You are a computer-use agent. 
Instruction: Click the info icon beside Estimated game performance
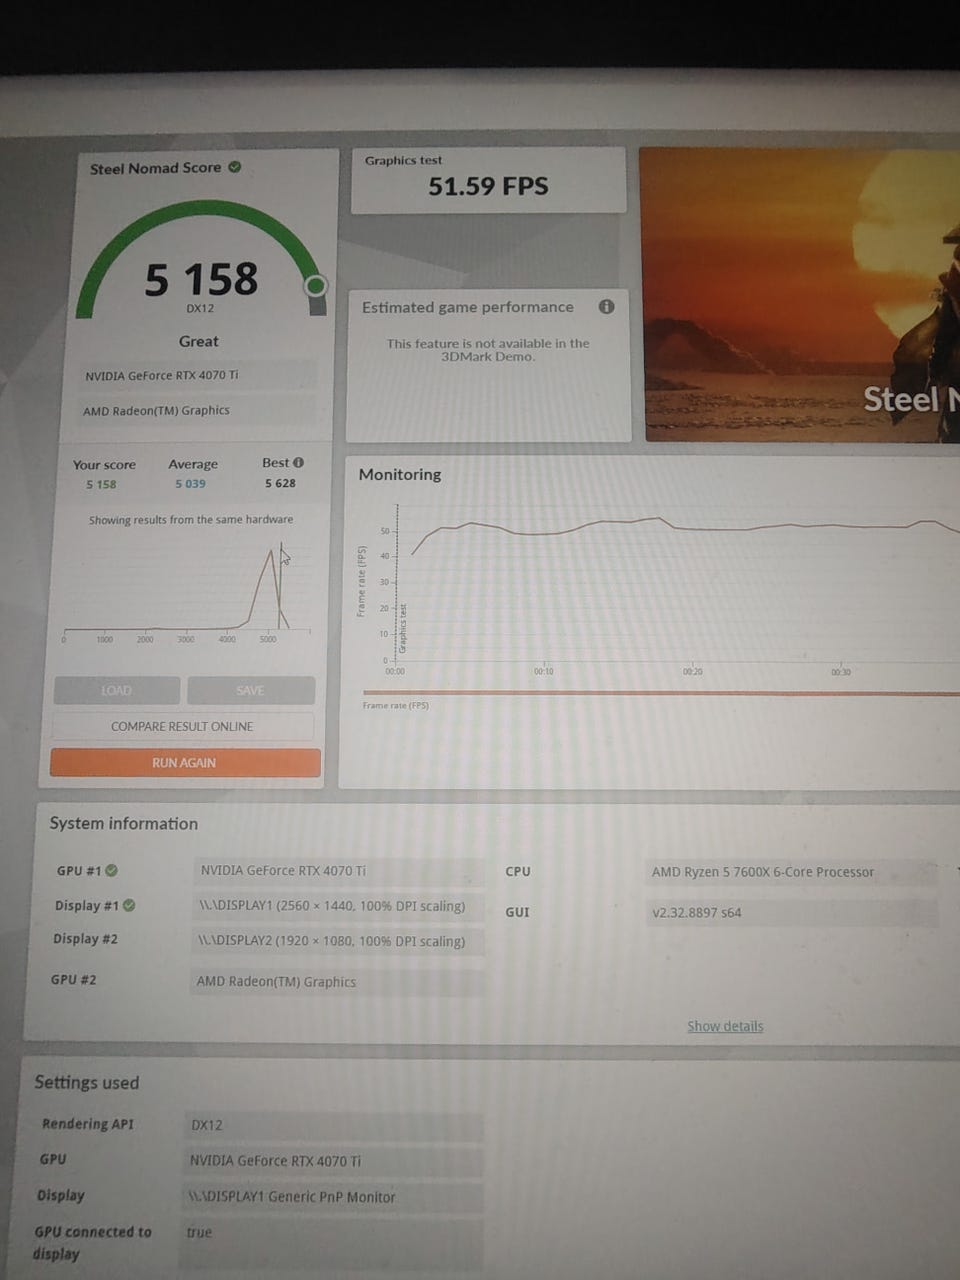tap(606, 307)
